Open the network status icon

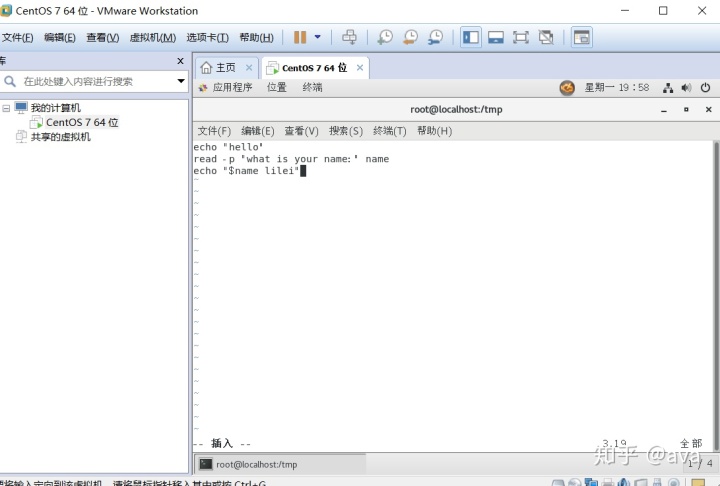tap(668, 88)
